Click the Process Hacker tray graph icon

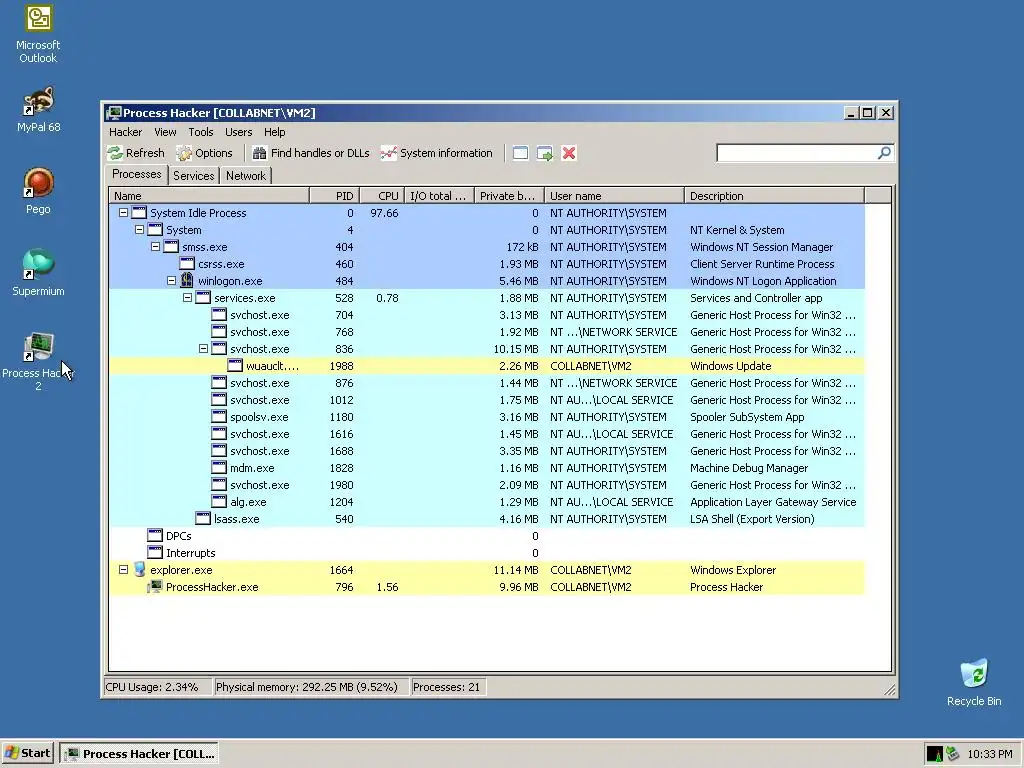(935, 754)
